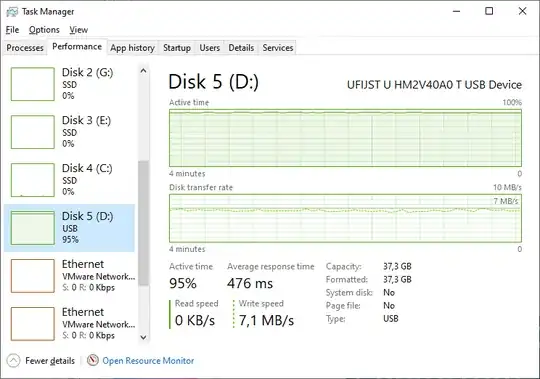Click the sidebar scroll up arrow
Screen dimensions: 540x379
coord(144,71)
